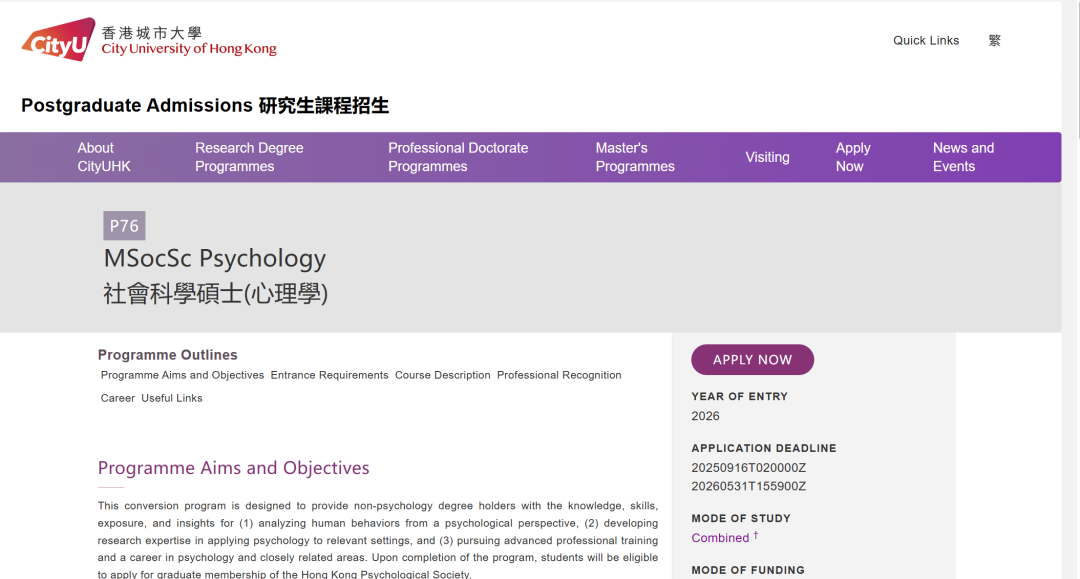Open Useful Links anchor
This screenshot has width=1080, height=579.
(171, 398)
